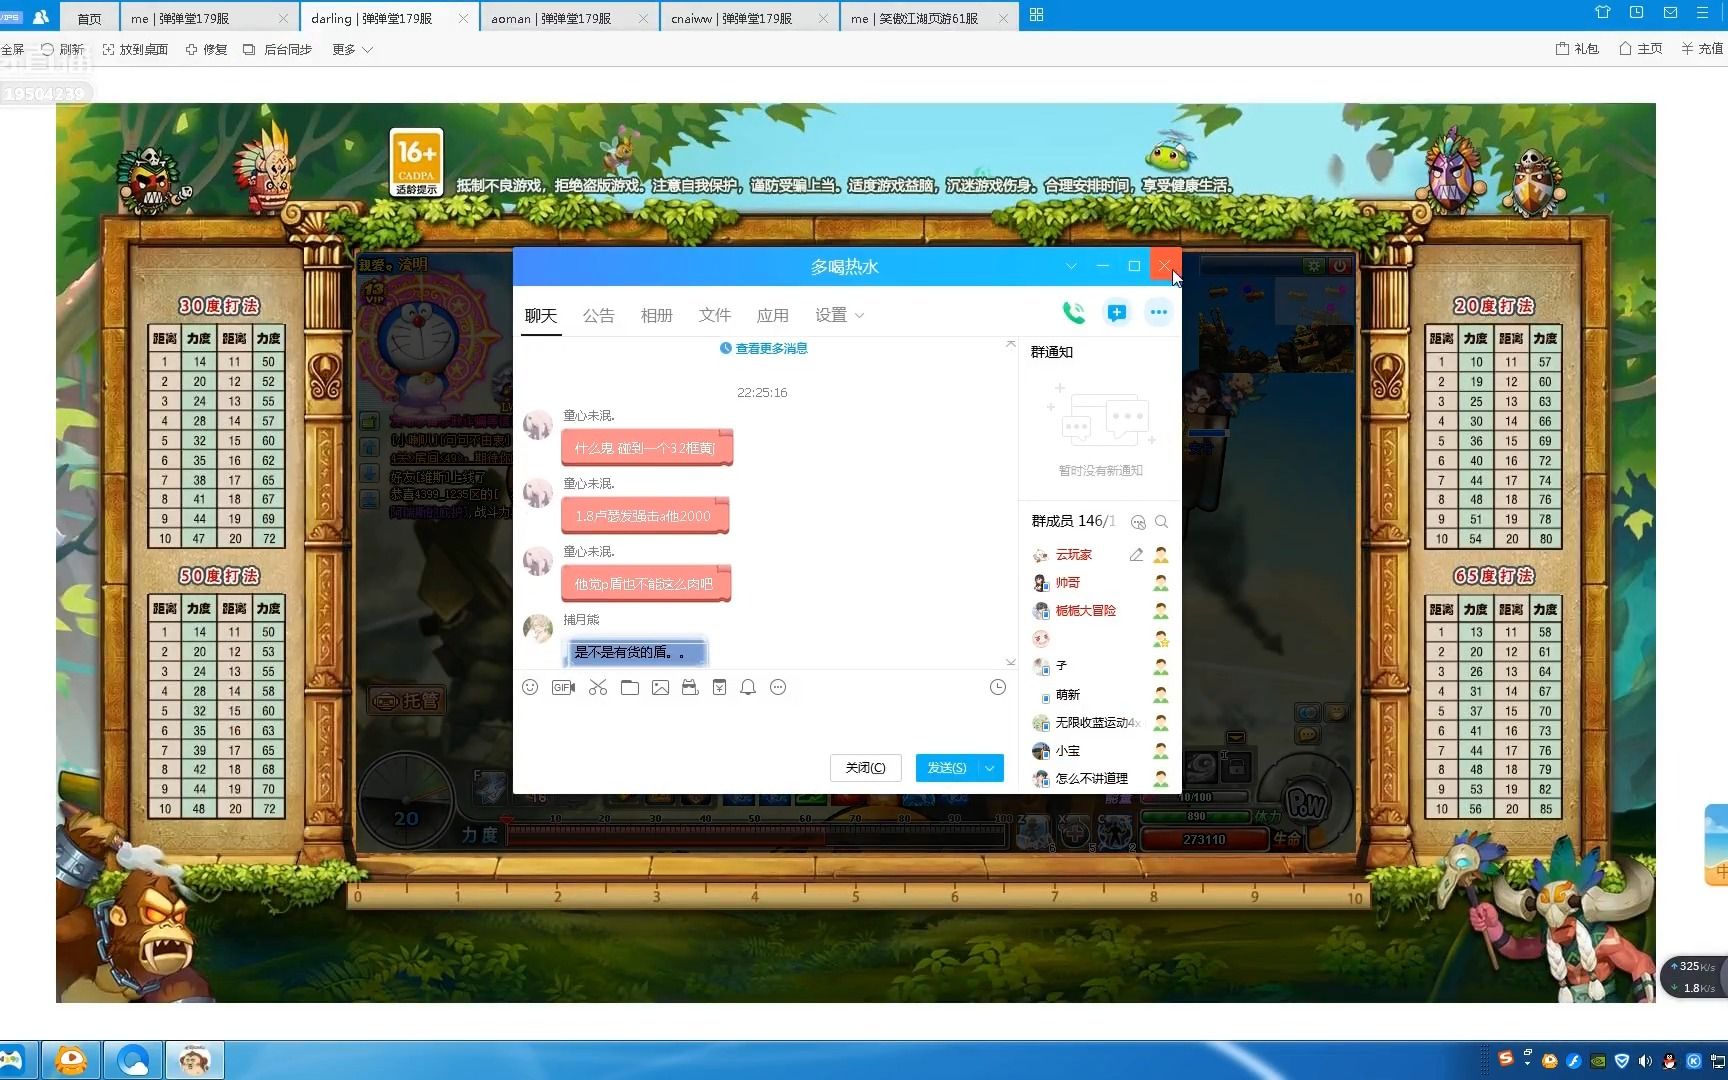Open more tools ellipsis icon in chat toolbar

[778, 687]
